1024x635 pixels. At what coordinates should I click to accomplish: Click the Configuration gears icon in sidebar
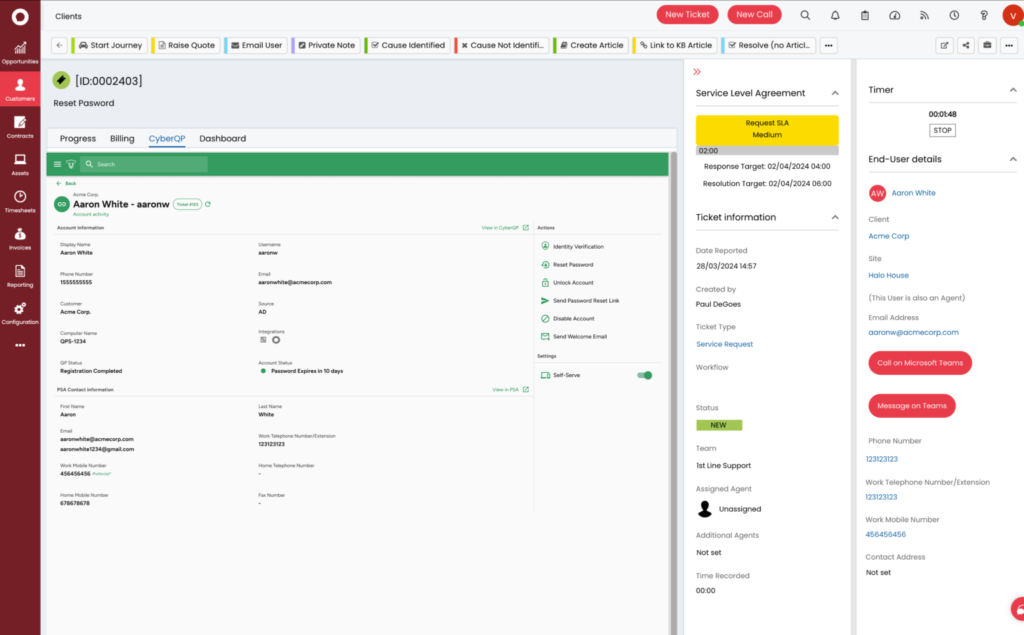click(20, 312)
